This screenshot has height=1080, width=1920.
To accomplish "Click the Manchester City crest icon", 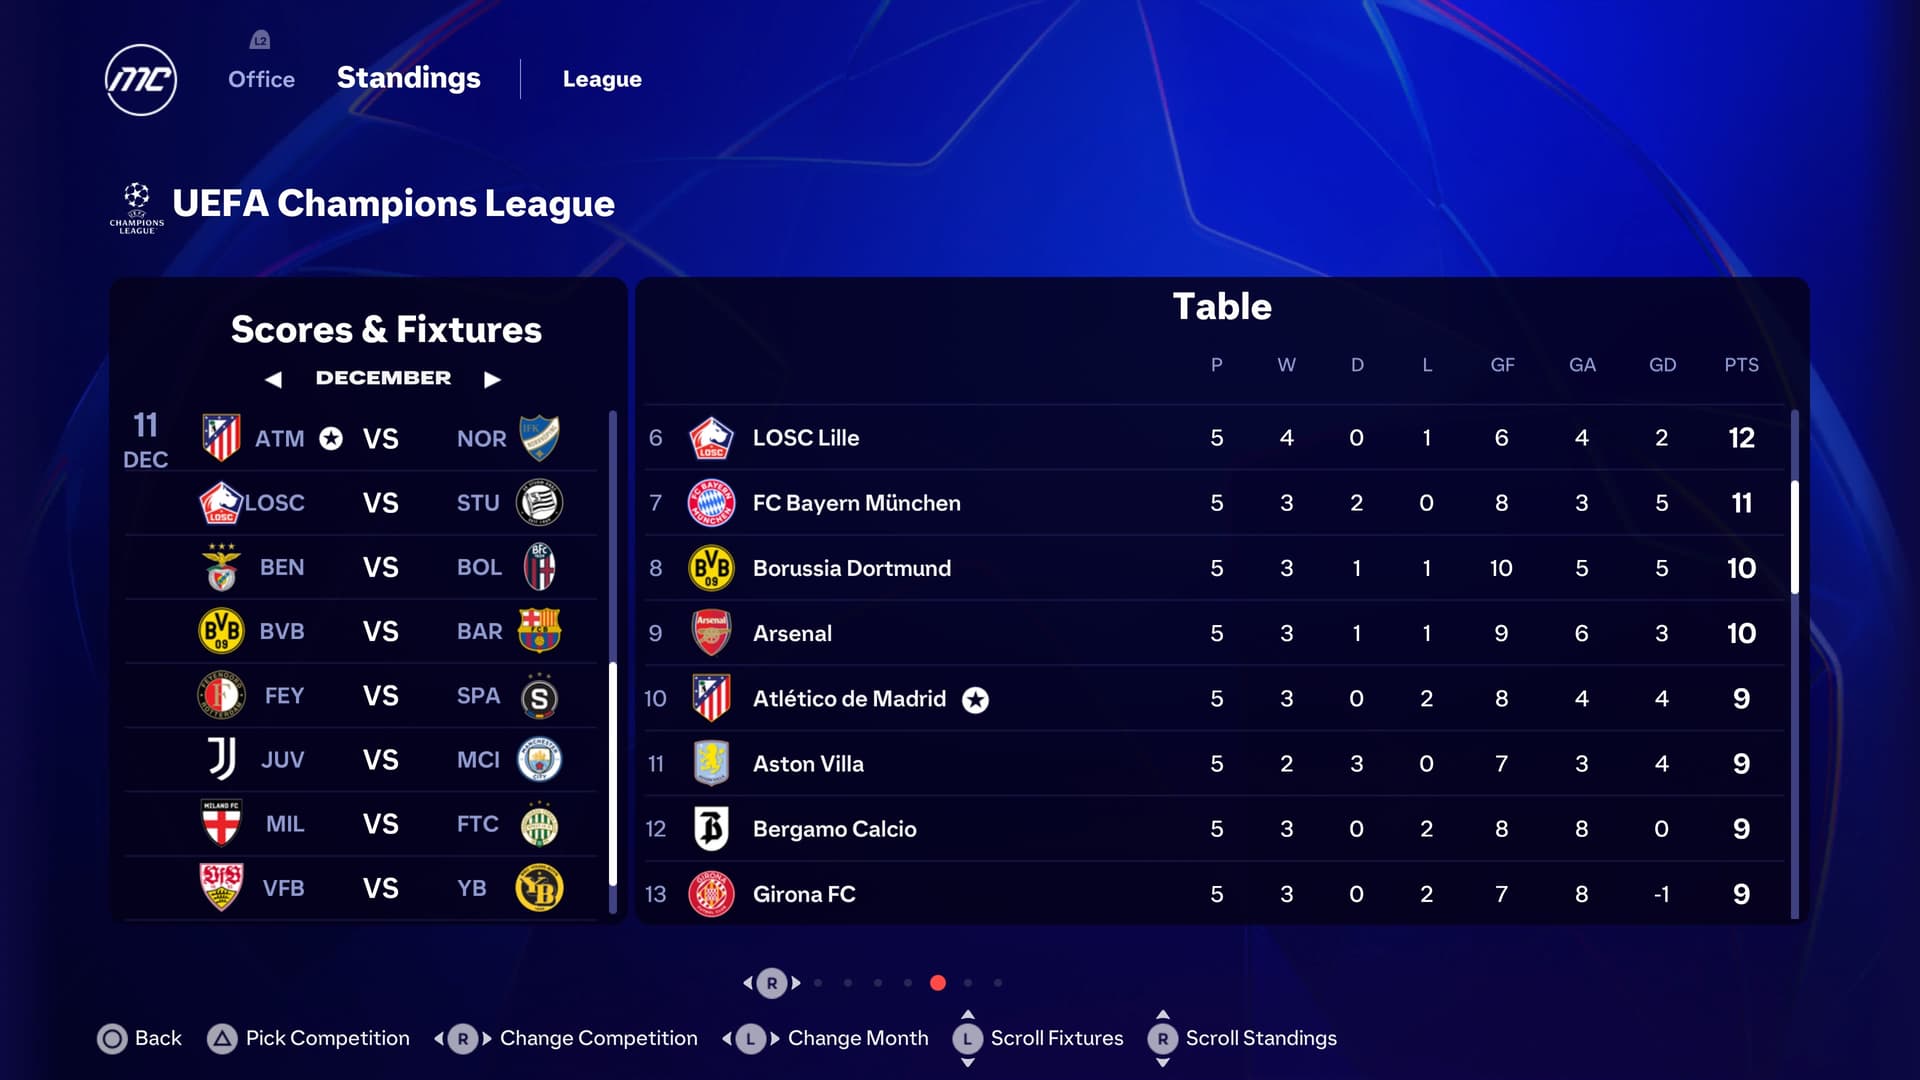I will (x=539, y=759).
